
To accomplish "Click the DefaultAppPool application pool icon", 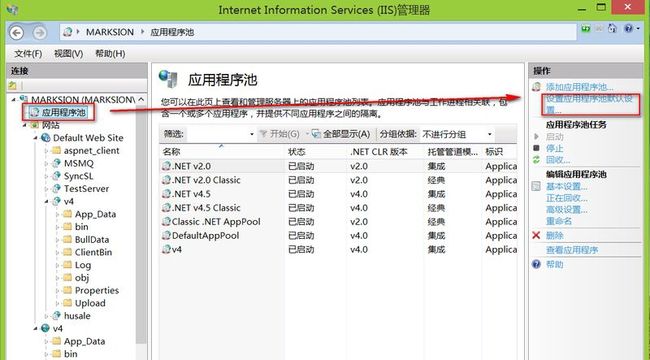I will coord(166,235).
